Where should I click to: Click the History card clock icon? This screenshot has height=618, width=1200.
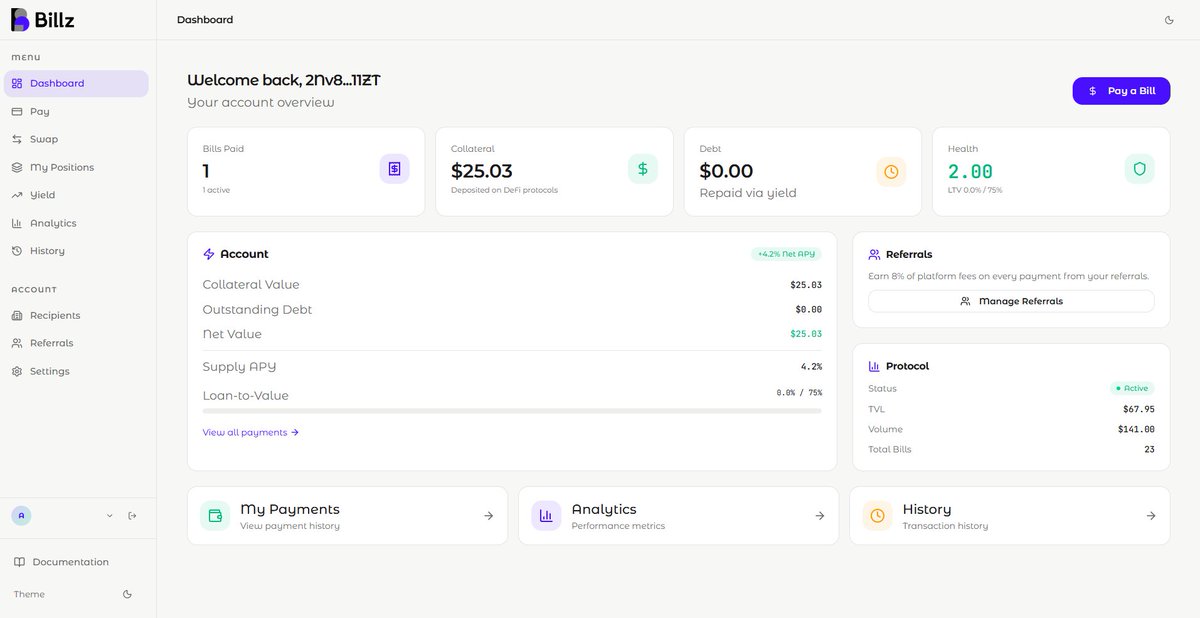pos(877,516)
